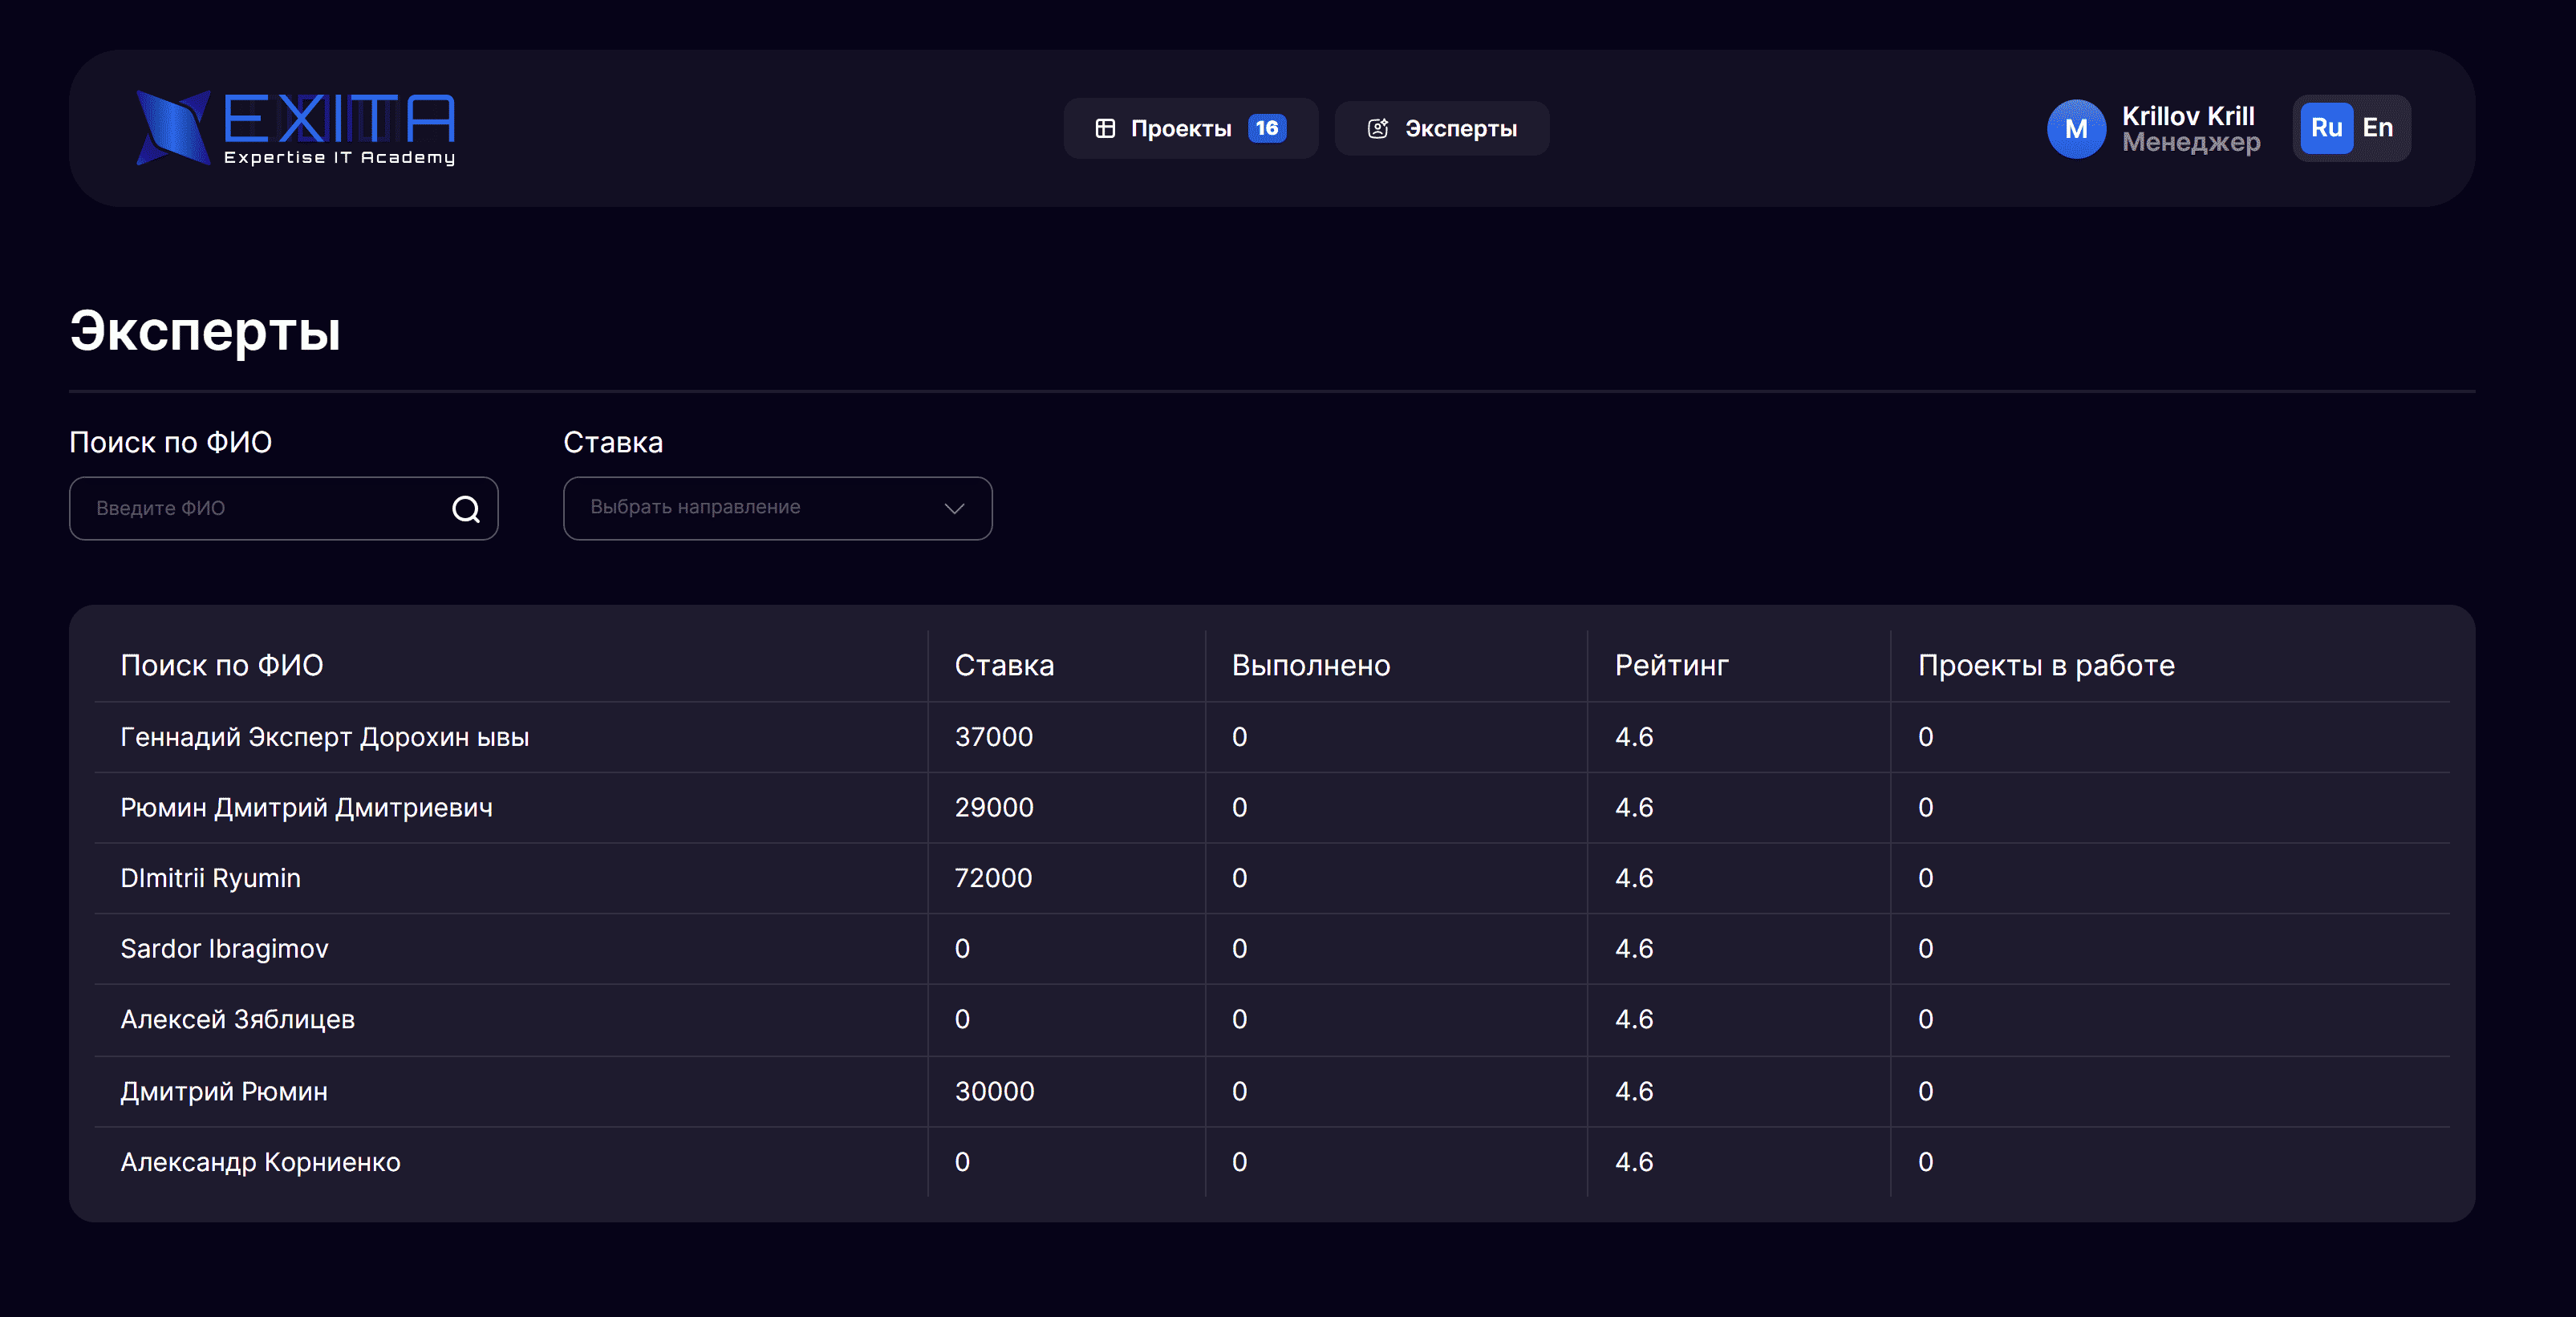This screenshot has height=1317, width=2576.
Task: Open the Krillov Krill profile name
Action: coord(2187,116)
